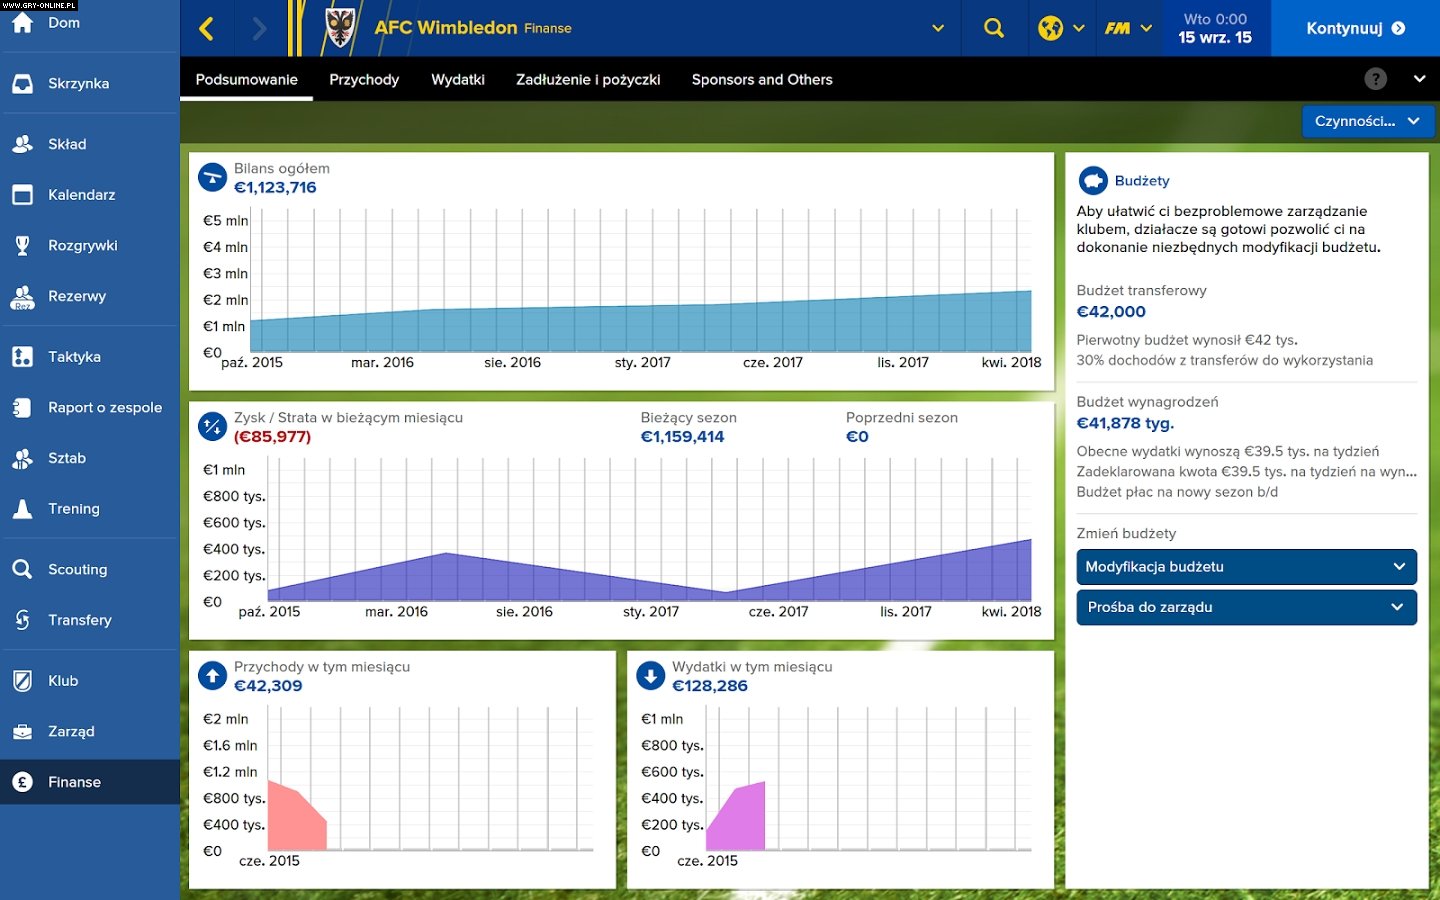Open the Scouting section
Viewport: 1440px width, 900px height.
(x=76, y=569)
